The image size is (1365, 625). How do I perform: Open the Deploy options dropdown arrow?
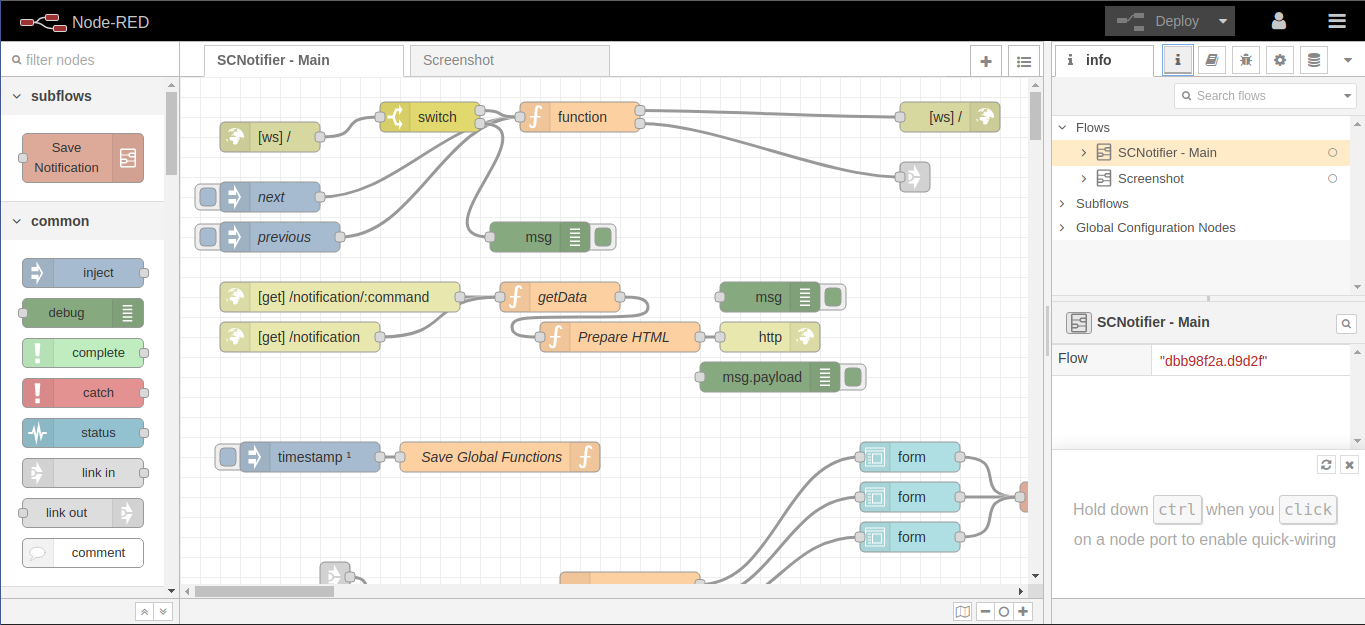[x=1222, y=21]
